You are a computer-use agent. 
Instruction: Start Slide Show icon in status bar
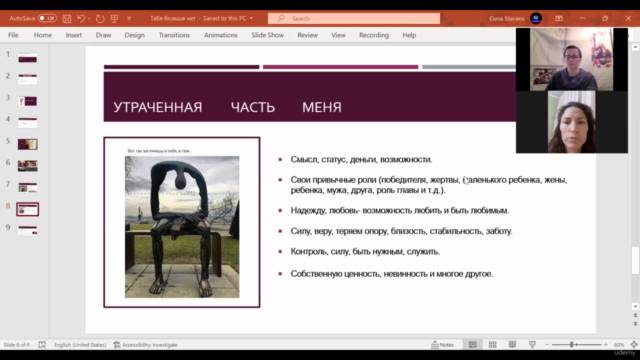(x=532, y=345)
